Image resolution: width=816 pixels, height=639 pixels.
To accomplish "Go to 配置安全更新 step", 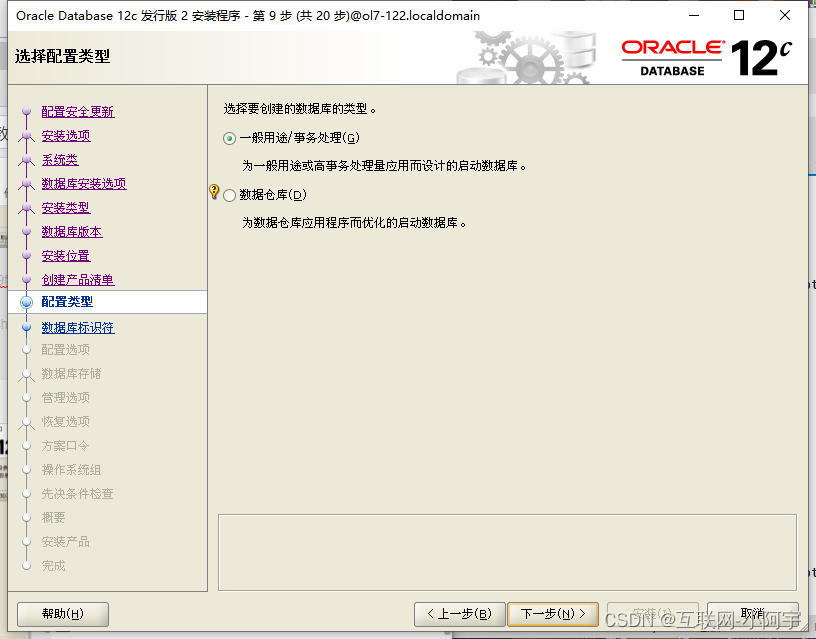I will click(x=78, y=111).
